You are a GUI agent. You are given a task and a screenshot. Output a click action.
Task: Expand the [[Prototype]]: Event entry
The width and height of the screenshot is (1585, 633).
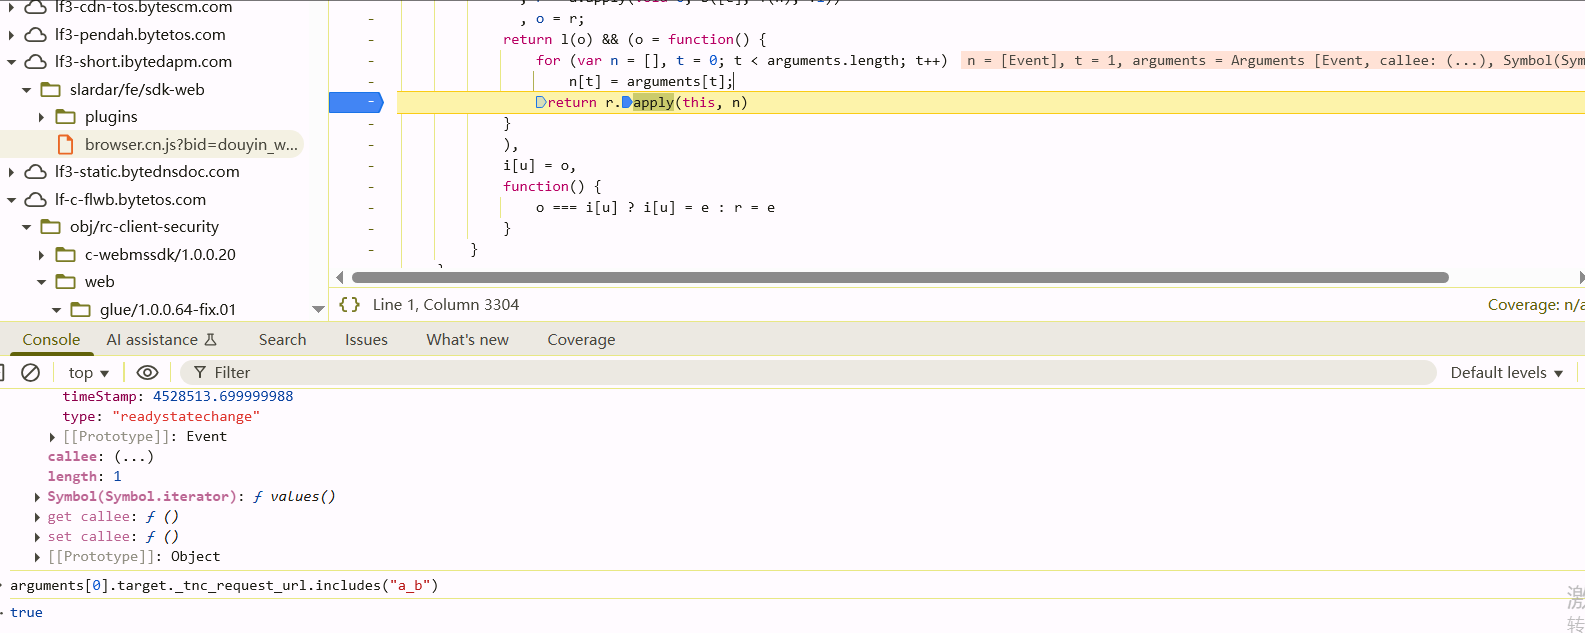pyautogui.click(x=52, y=437)
